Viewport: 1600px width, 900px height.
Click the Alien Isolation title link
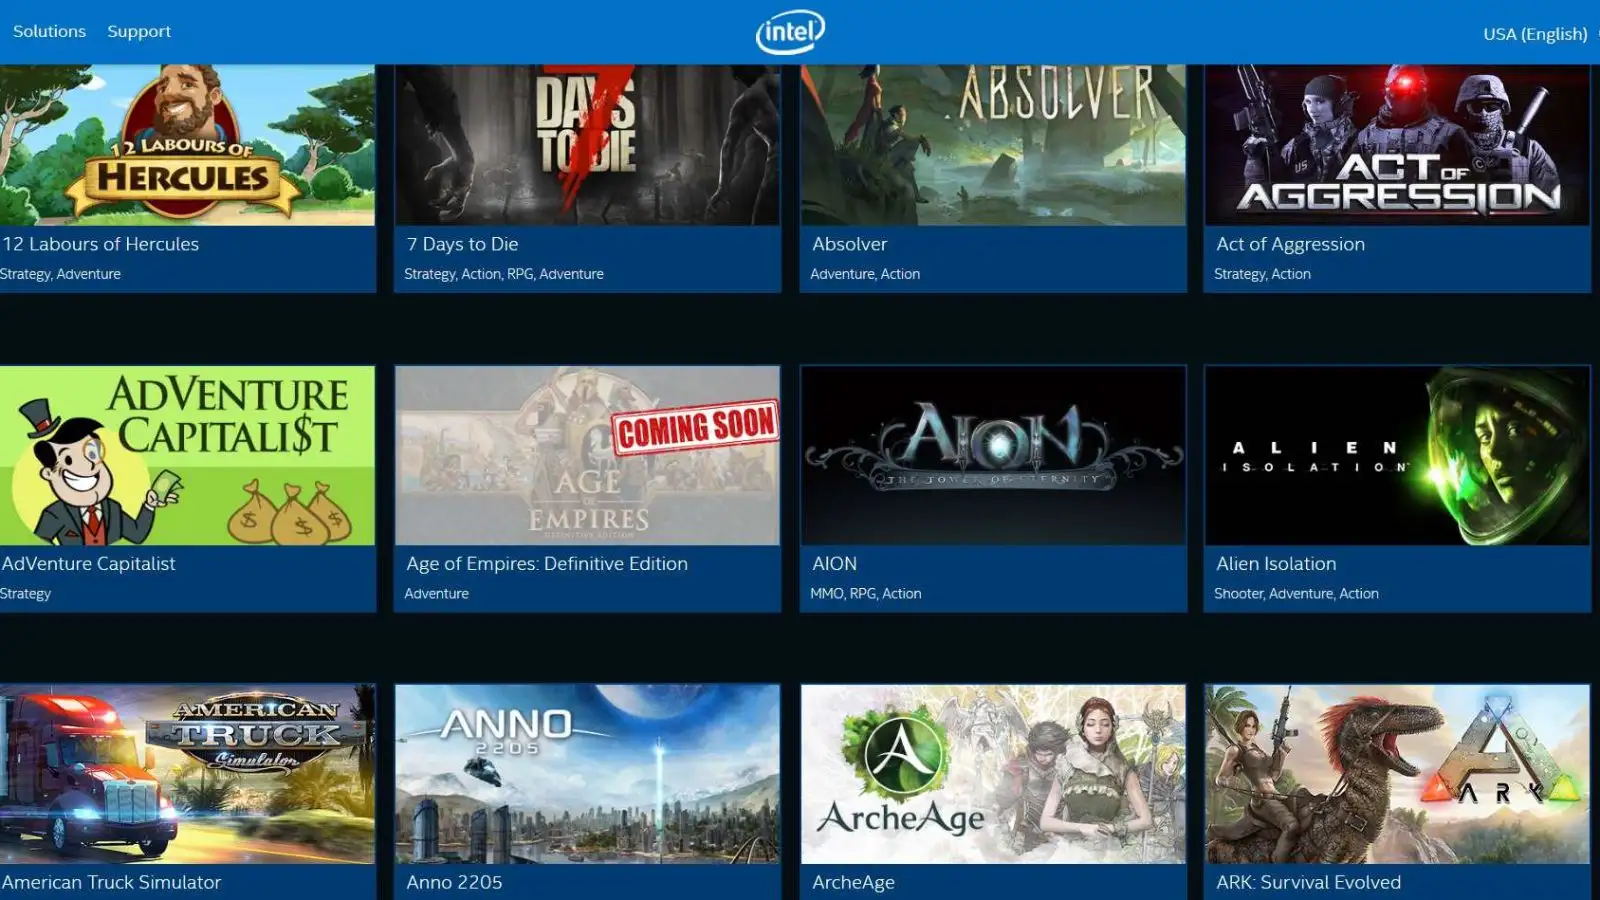click(1276, 563)
